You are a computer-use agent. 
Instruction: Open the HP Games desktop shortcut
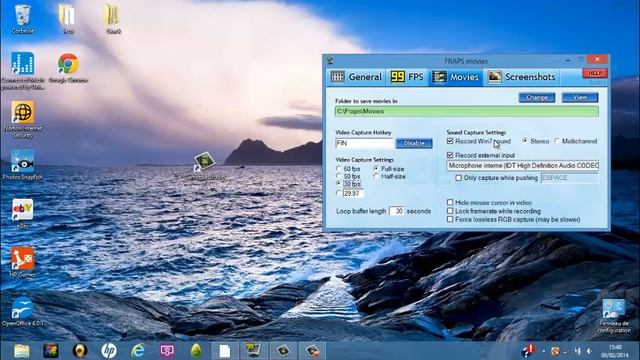coord(22,262)
